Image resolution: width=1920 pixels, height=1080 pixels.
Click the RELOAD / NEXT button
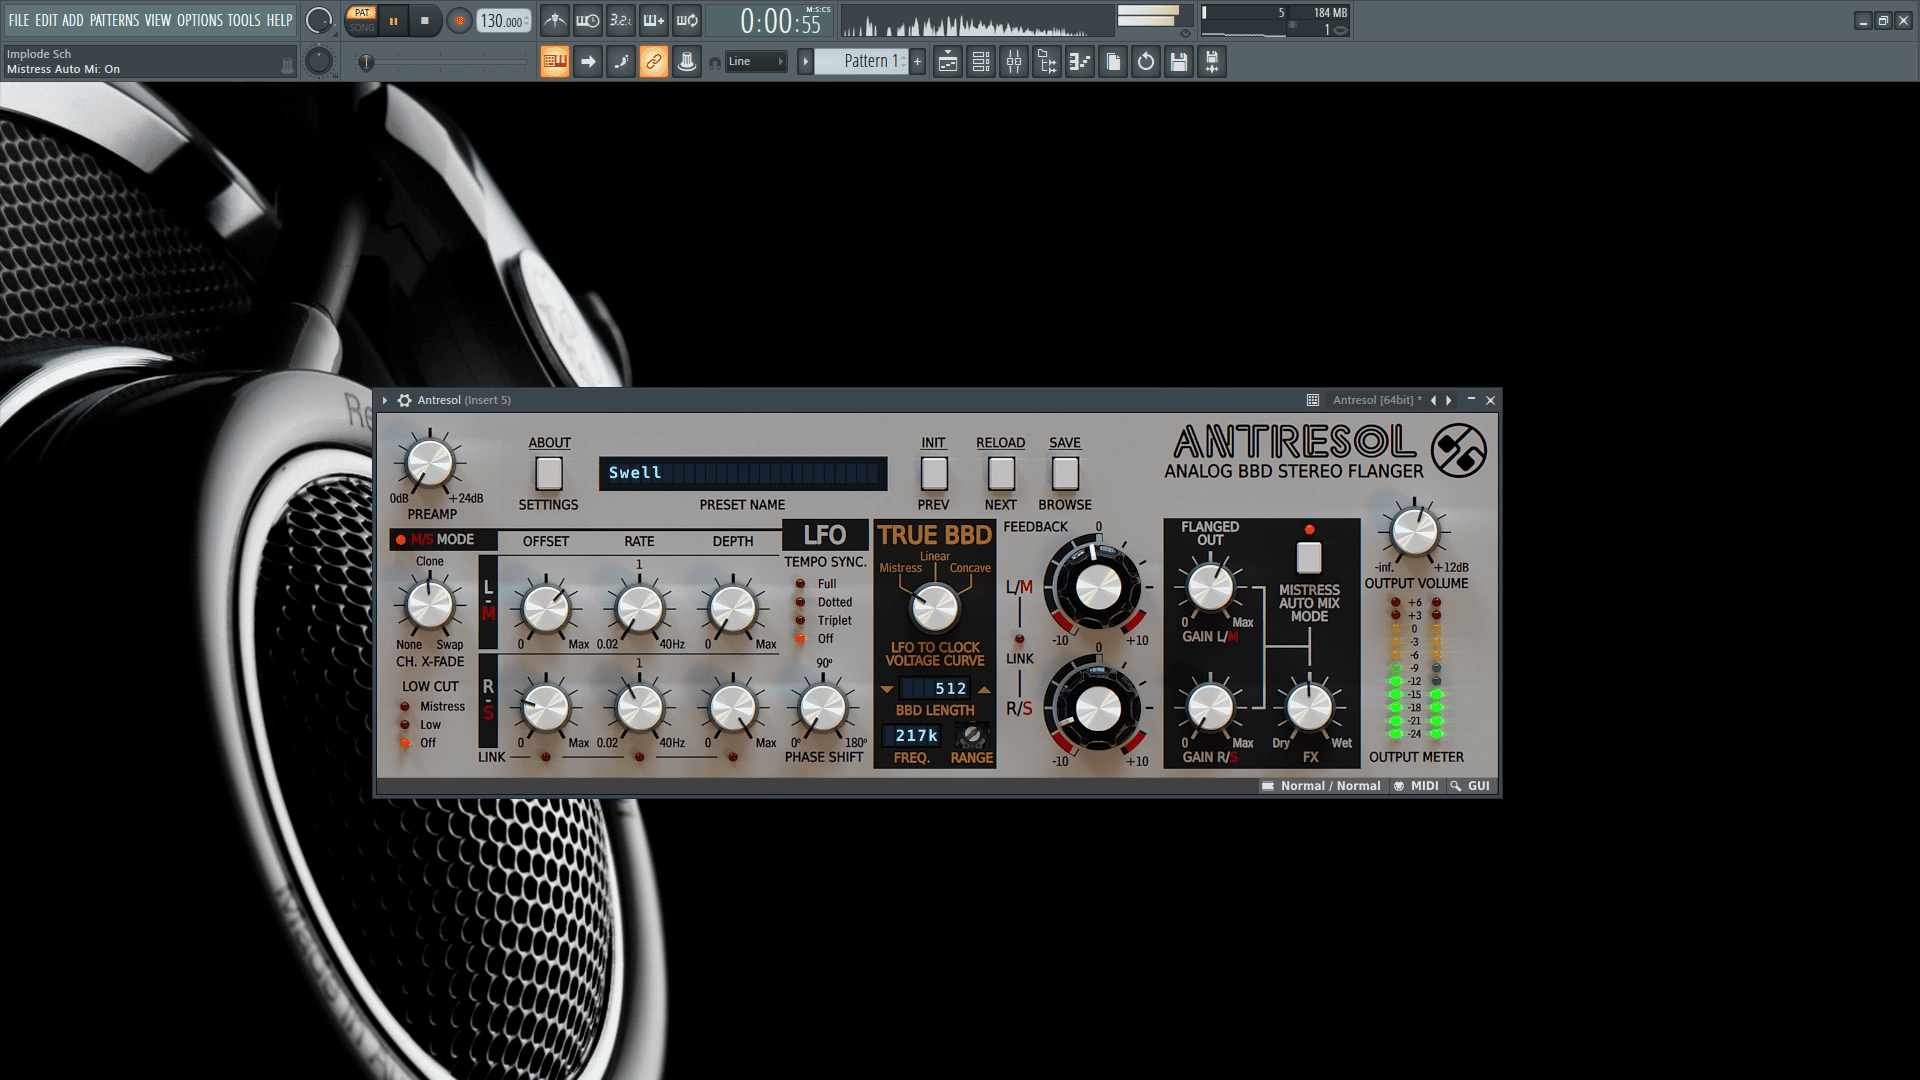click(x=1001, y=473)
